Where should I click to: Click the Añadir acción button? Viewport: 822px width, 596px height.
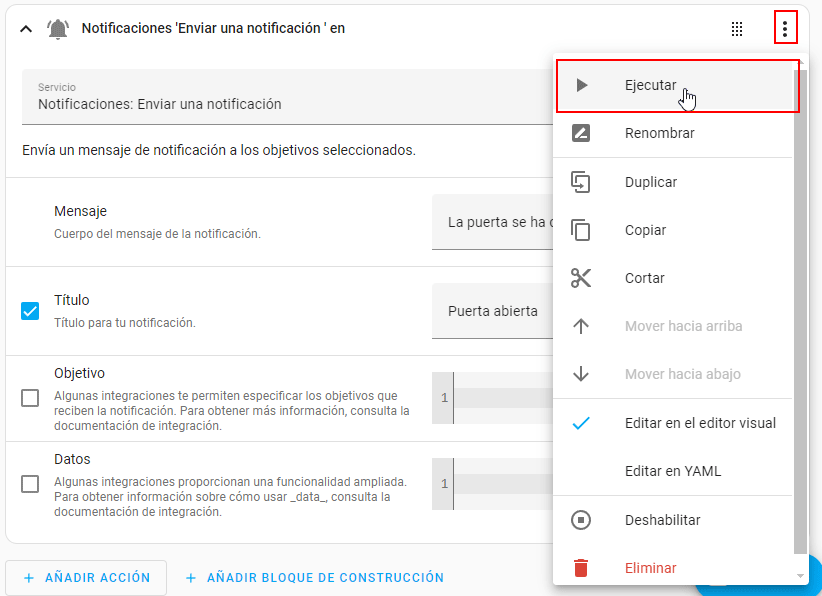pos(85,577)
